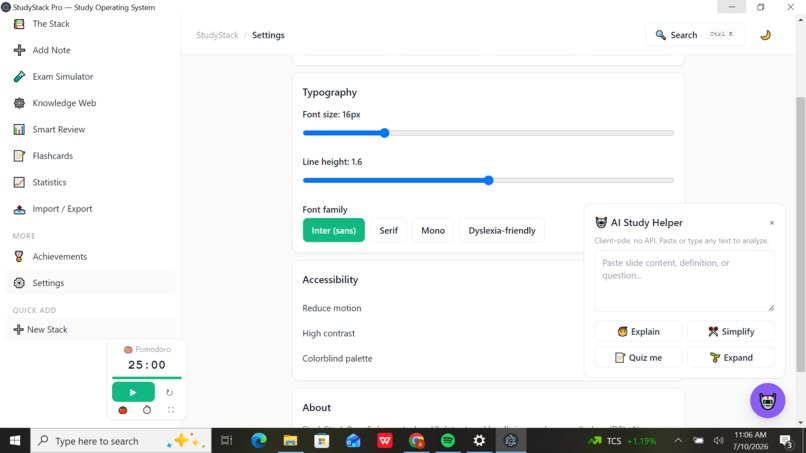Click the page vertical scrollbar

(x=800, y=234)
